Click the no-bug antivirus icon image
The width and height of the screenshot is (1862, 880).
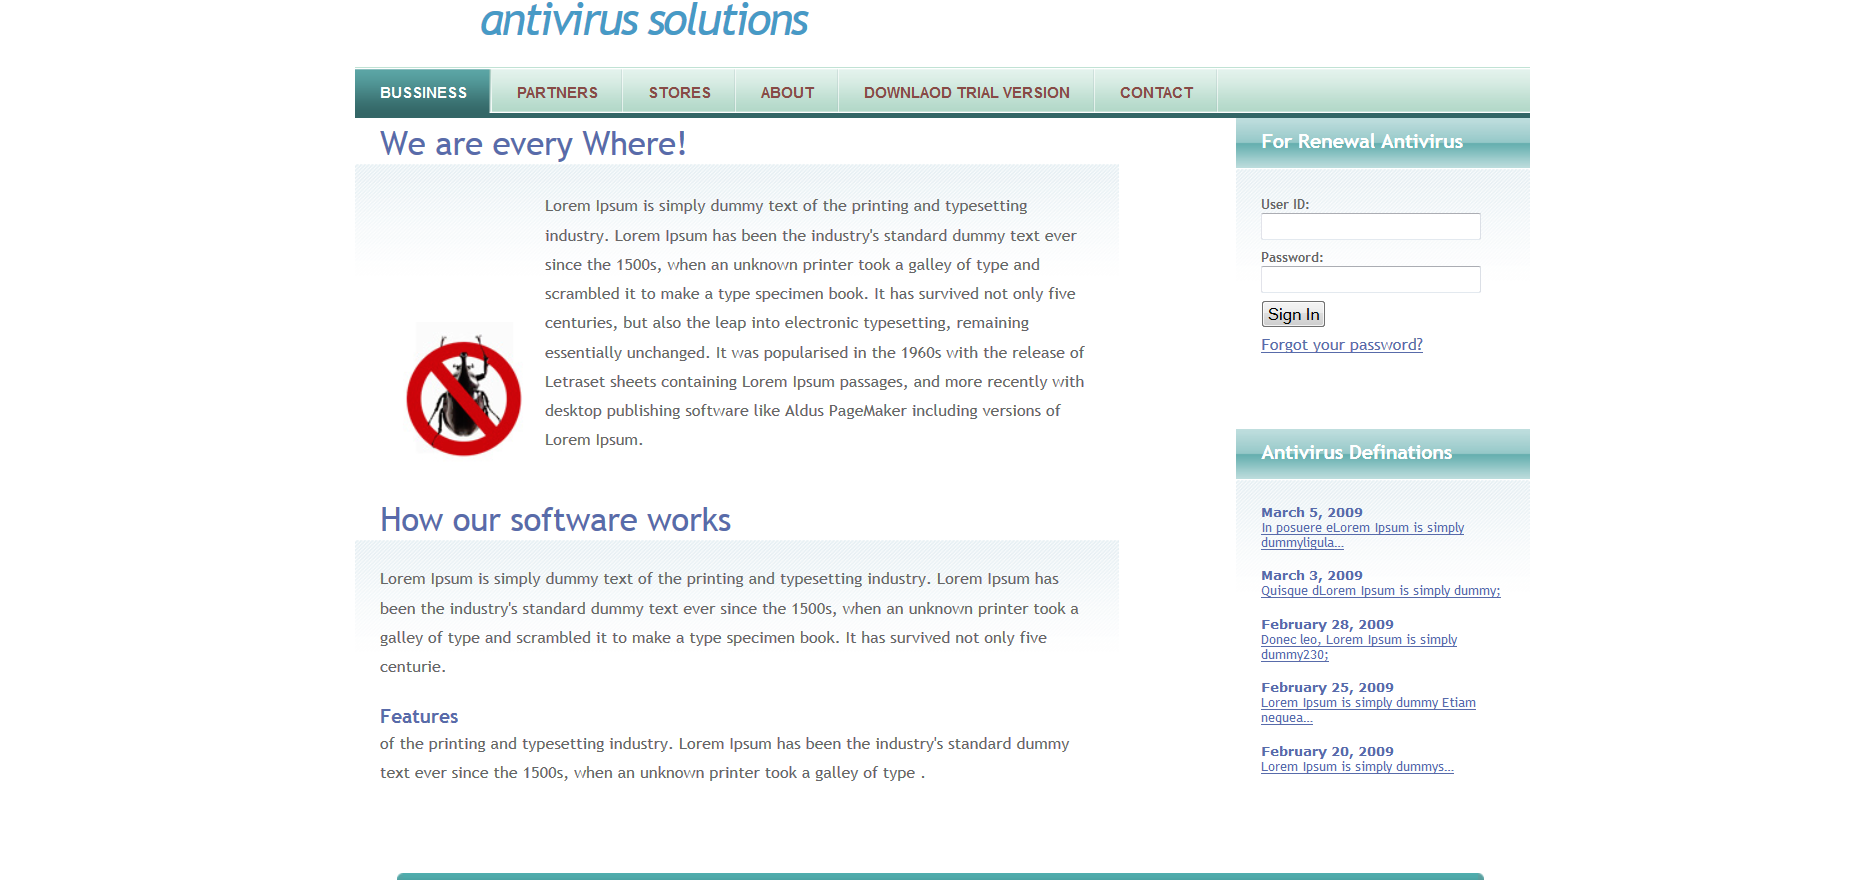(464, 390)
